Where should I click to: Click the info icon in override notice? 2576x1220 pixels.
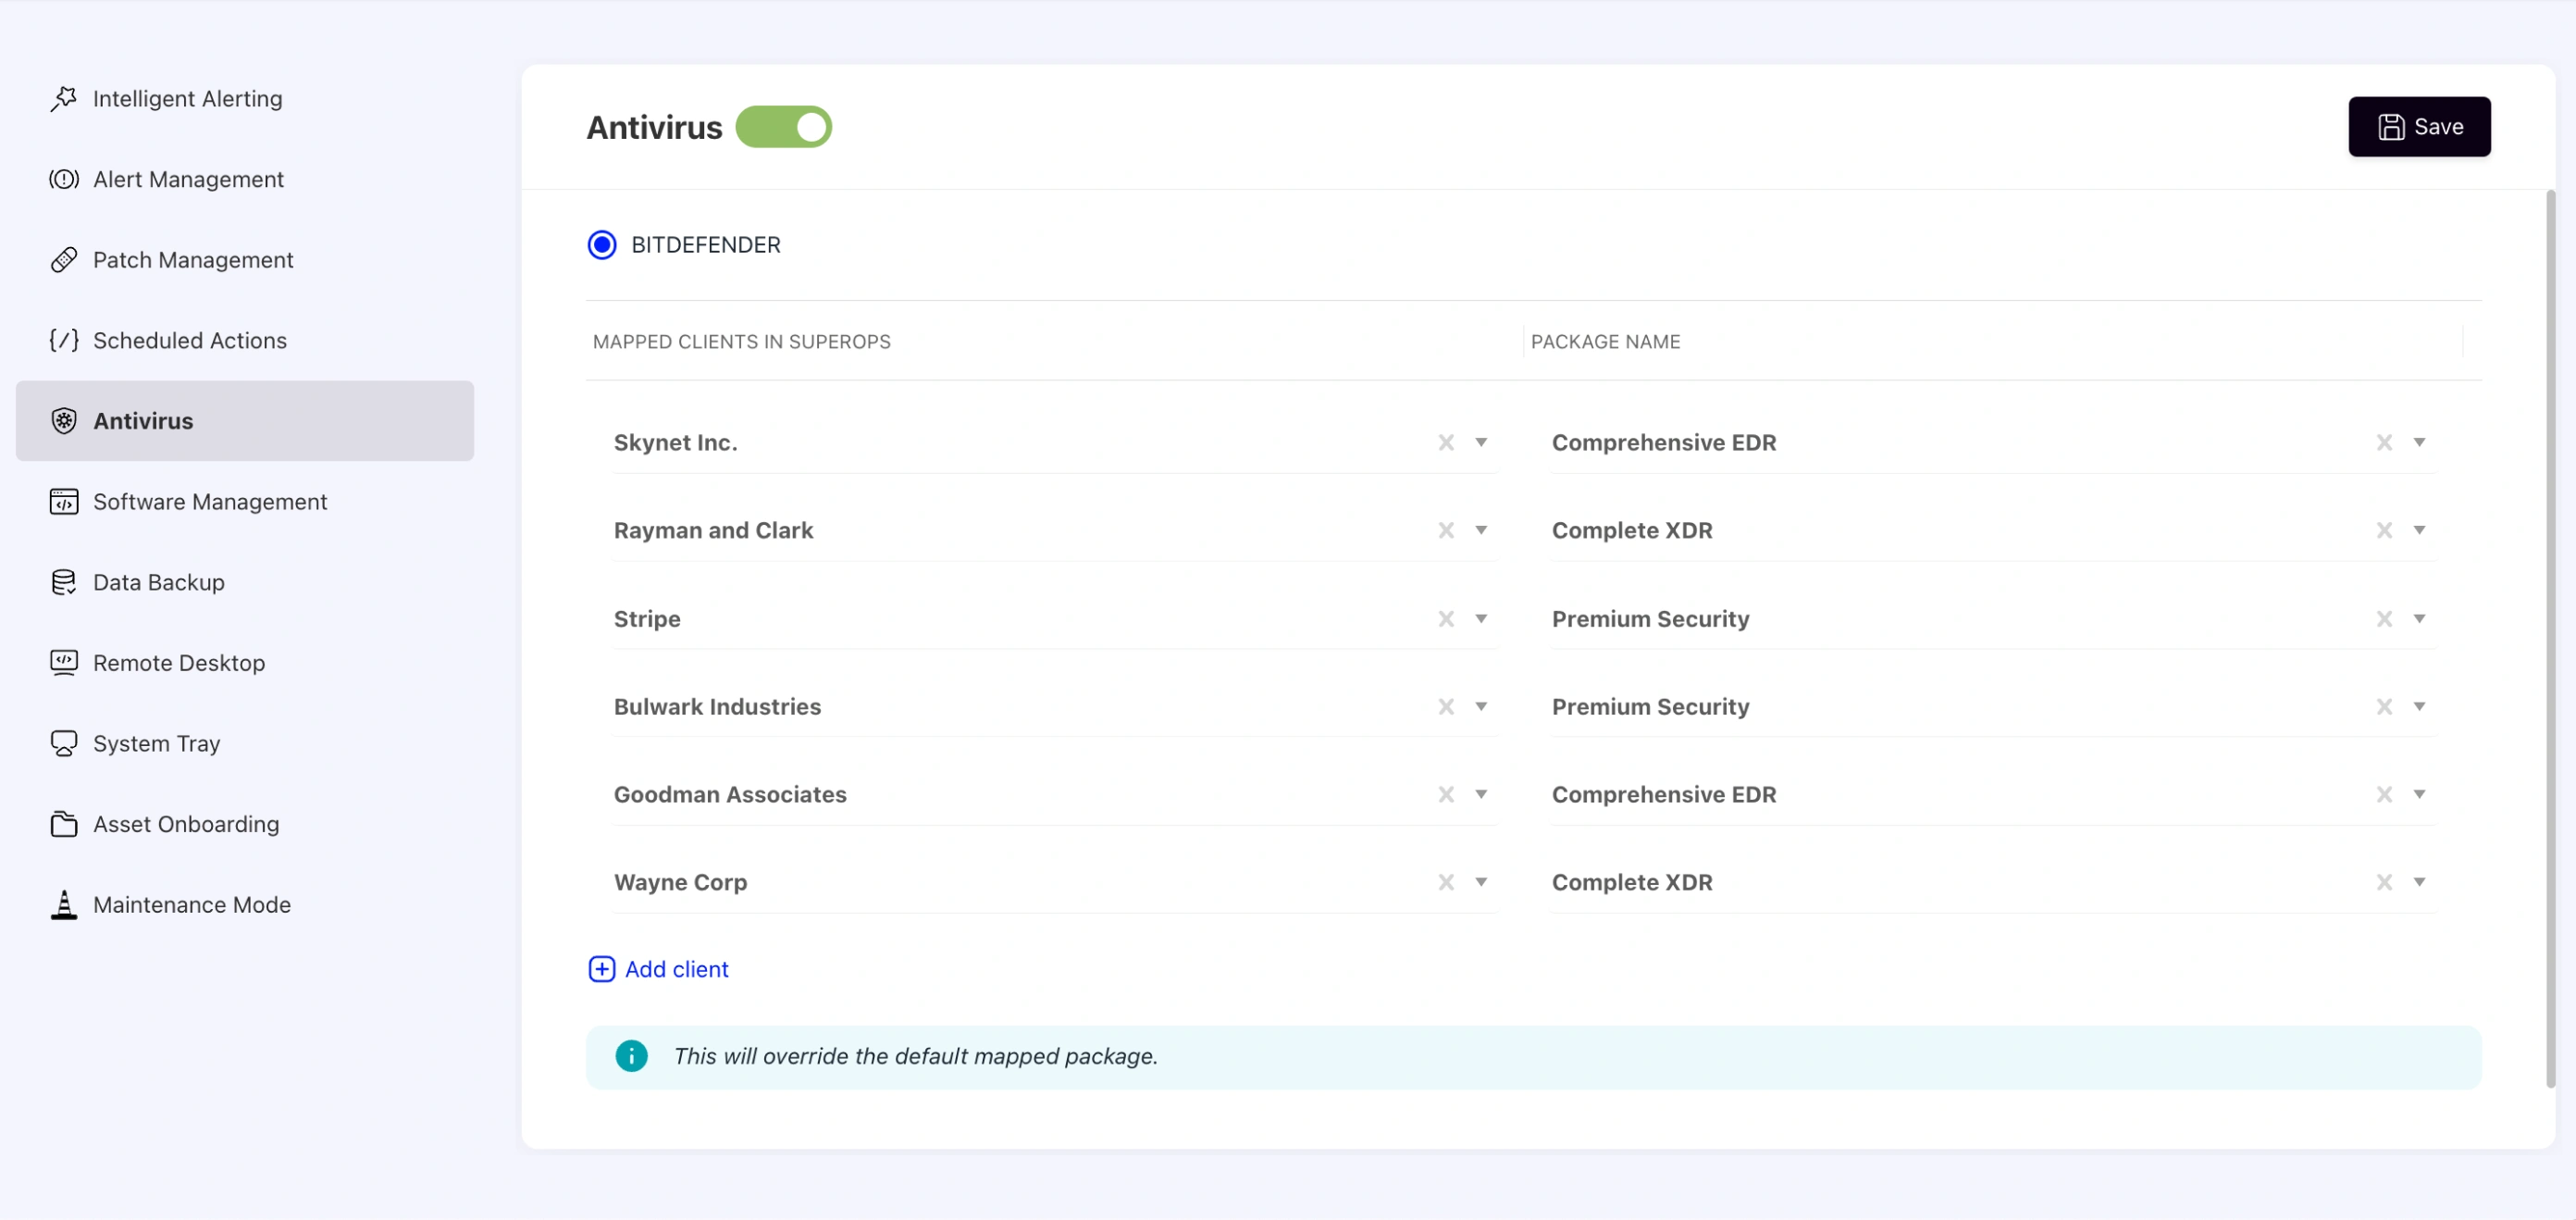click(631, 1056)
